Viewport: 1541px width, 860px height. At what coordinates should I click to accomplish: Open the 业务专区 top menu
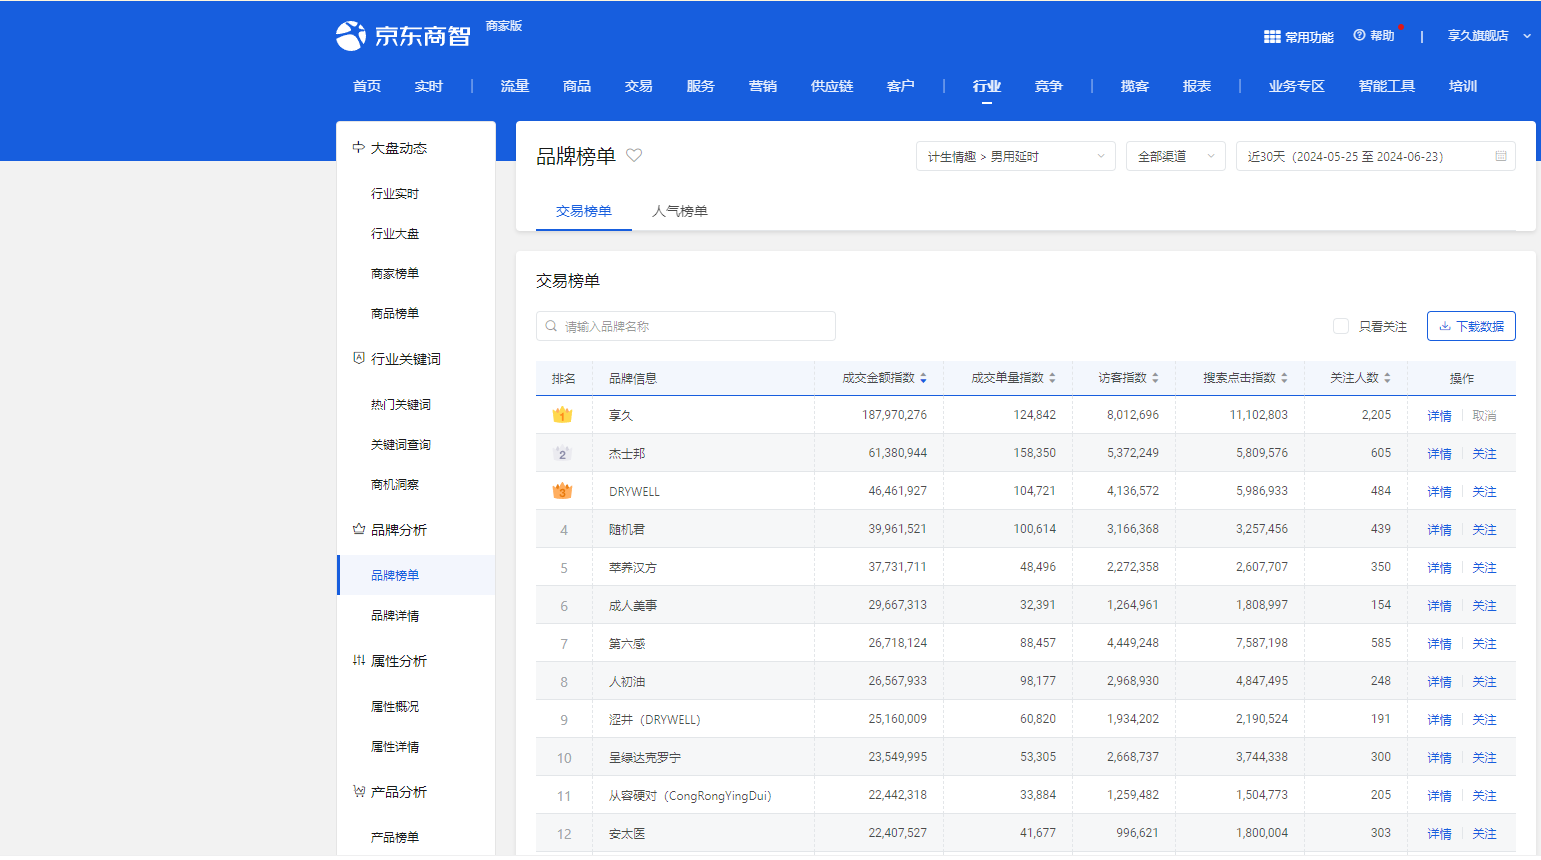tap(1297, 86)
